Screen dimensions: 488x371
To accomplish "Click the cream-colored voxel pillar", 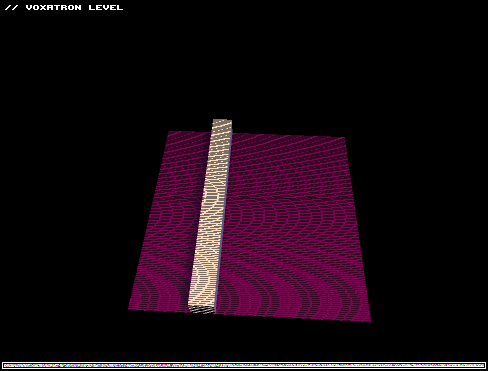I will [x=211, y=217].
